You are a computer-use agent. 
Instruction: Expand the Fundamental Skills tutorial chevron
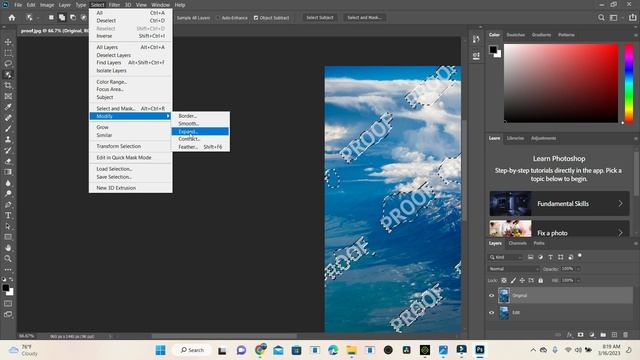tap(620, 203)
